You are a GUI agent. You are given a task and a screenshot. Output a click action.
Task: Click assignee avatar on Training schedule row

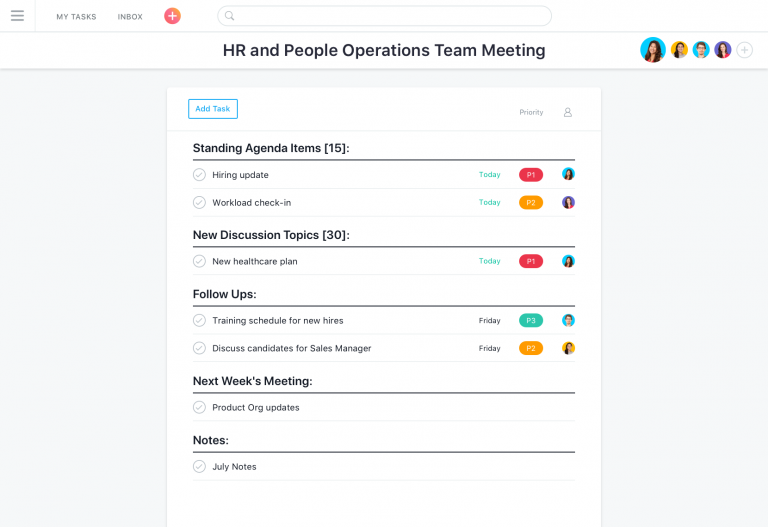coord(568,320)
